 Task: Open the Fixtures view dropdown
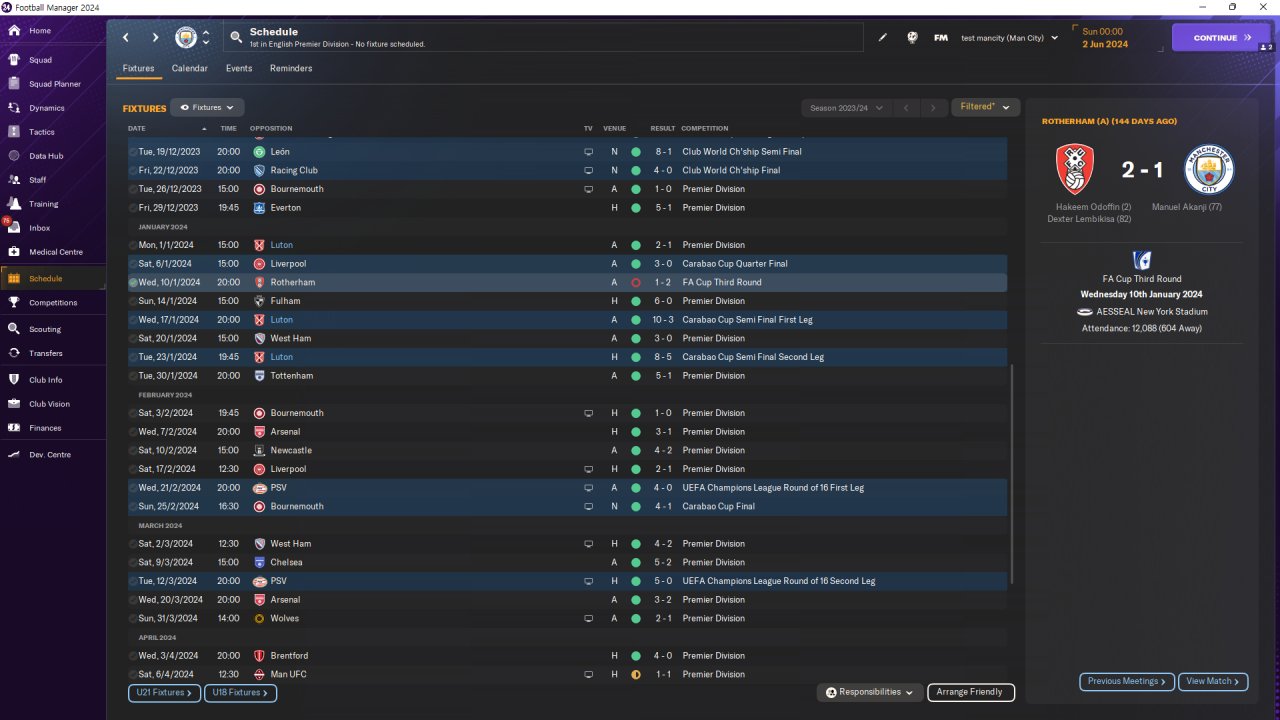click(x=207, y=107)
